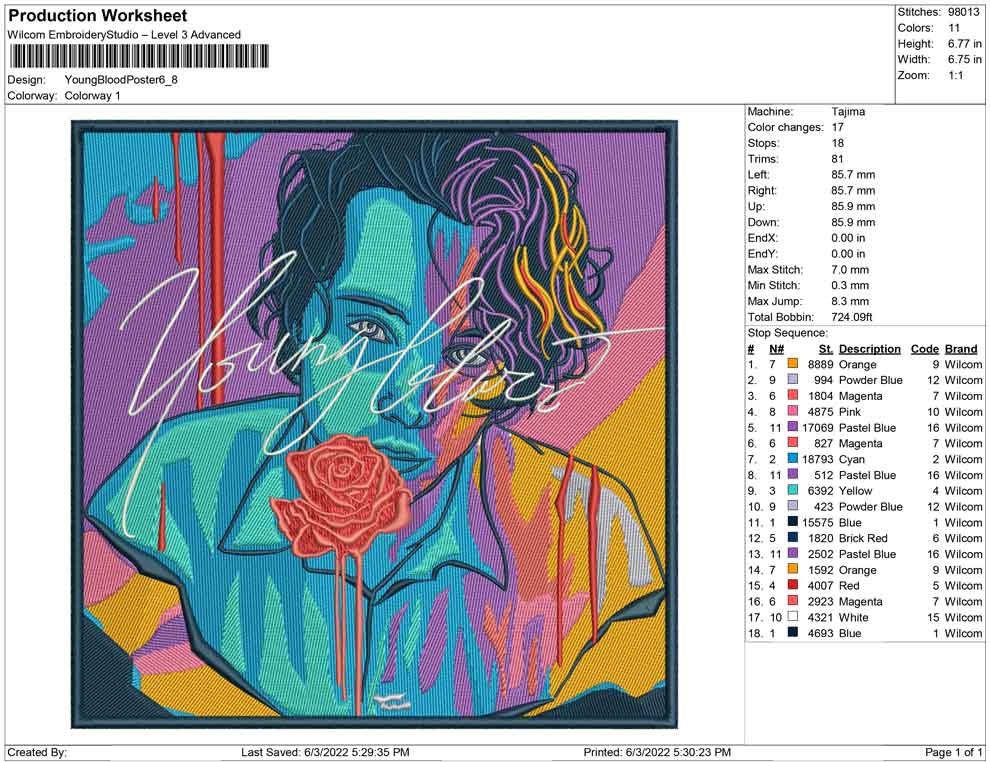This screenshot has height=762, width=990.
Task: Click the 'Printed: 6/3/2022 5:30:23 PM' text
Action: pos(657,752)
